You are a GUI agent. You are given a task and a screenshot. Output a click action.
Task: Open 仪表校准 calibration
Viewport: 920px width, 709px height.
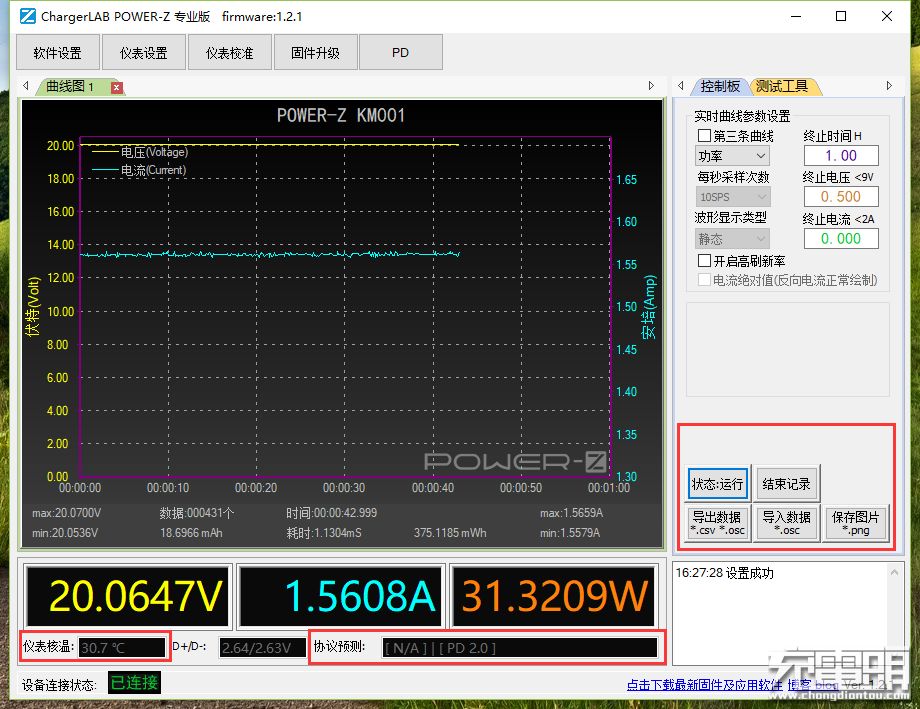(x=229, y=53)
